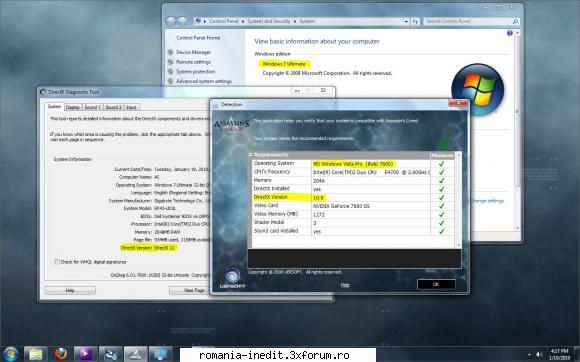580x362 pixels.
Task: Select the Operating System requirement row
Action: pyautogui.click(x=353, y=163)
